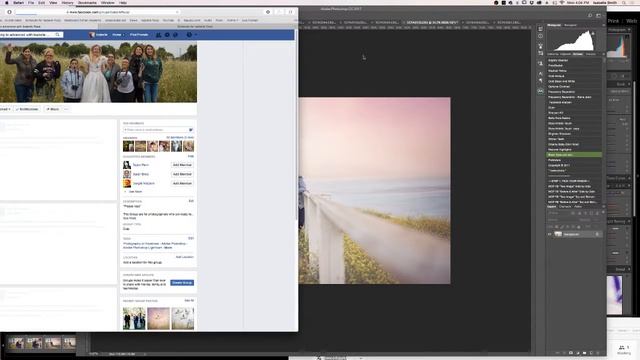Click the Lightroom histogram panel
The height and width of the screenshot is (360, 640).
pyautogui.click(x=618, y=46)
